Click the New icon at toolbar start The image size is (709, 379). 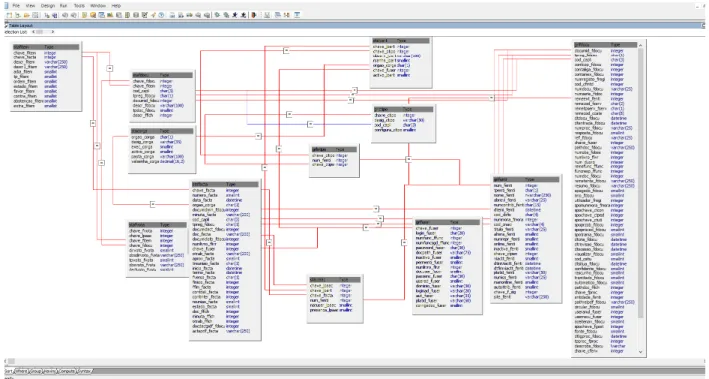pyautogui.click(x=9, y=15)
